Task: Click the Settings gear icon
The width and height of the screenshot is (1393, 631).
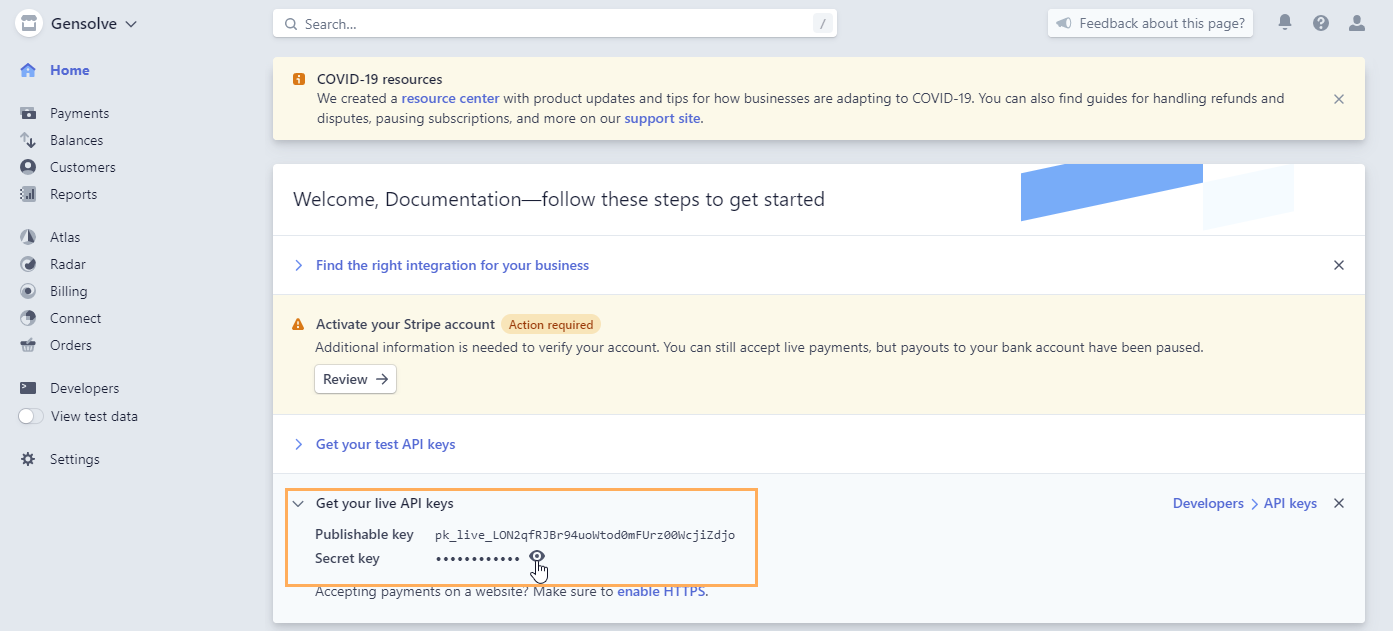Action: tap(28, 459)
